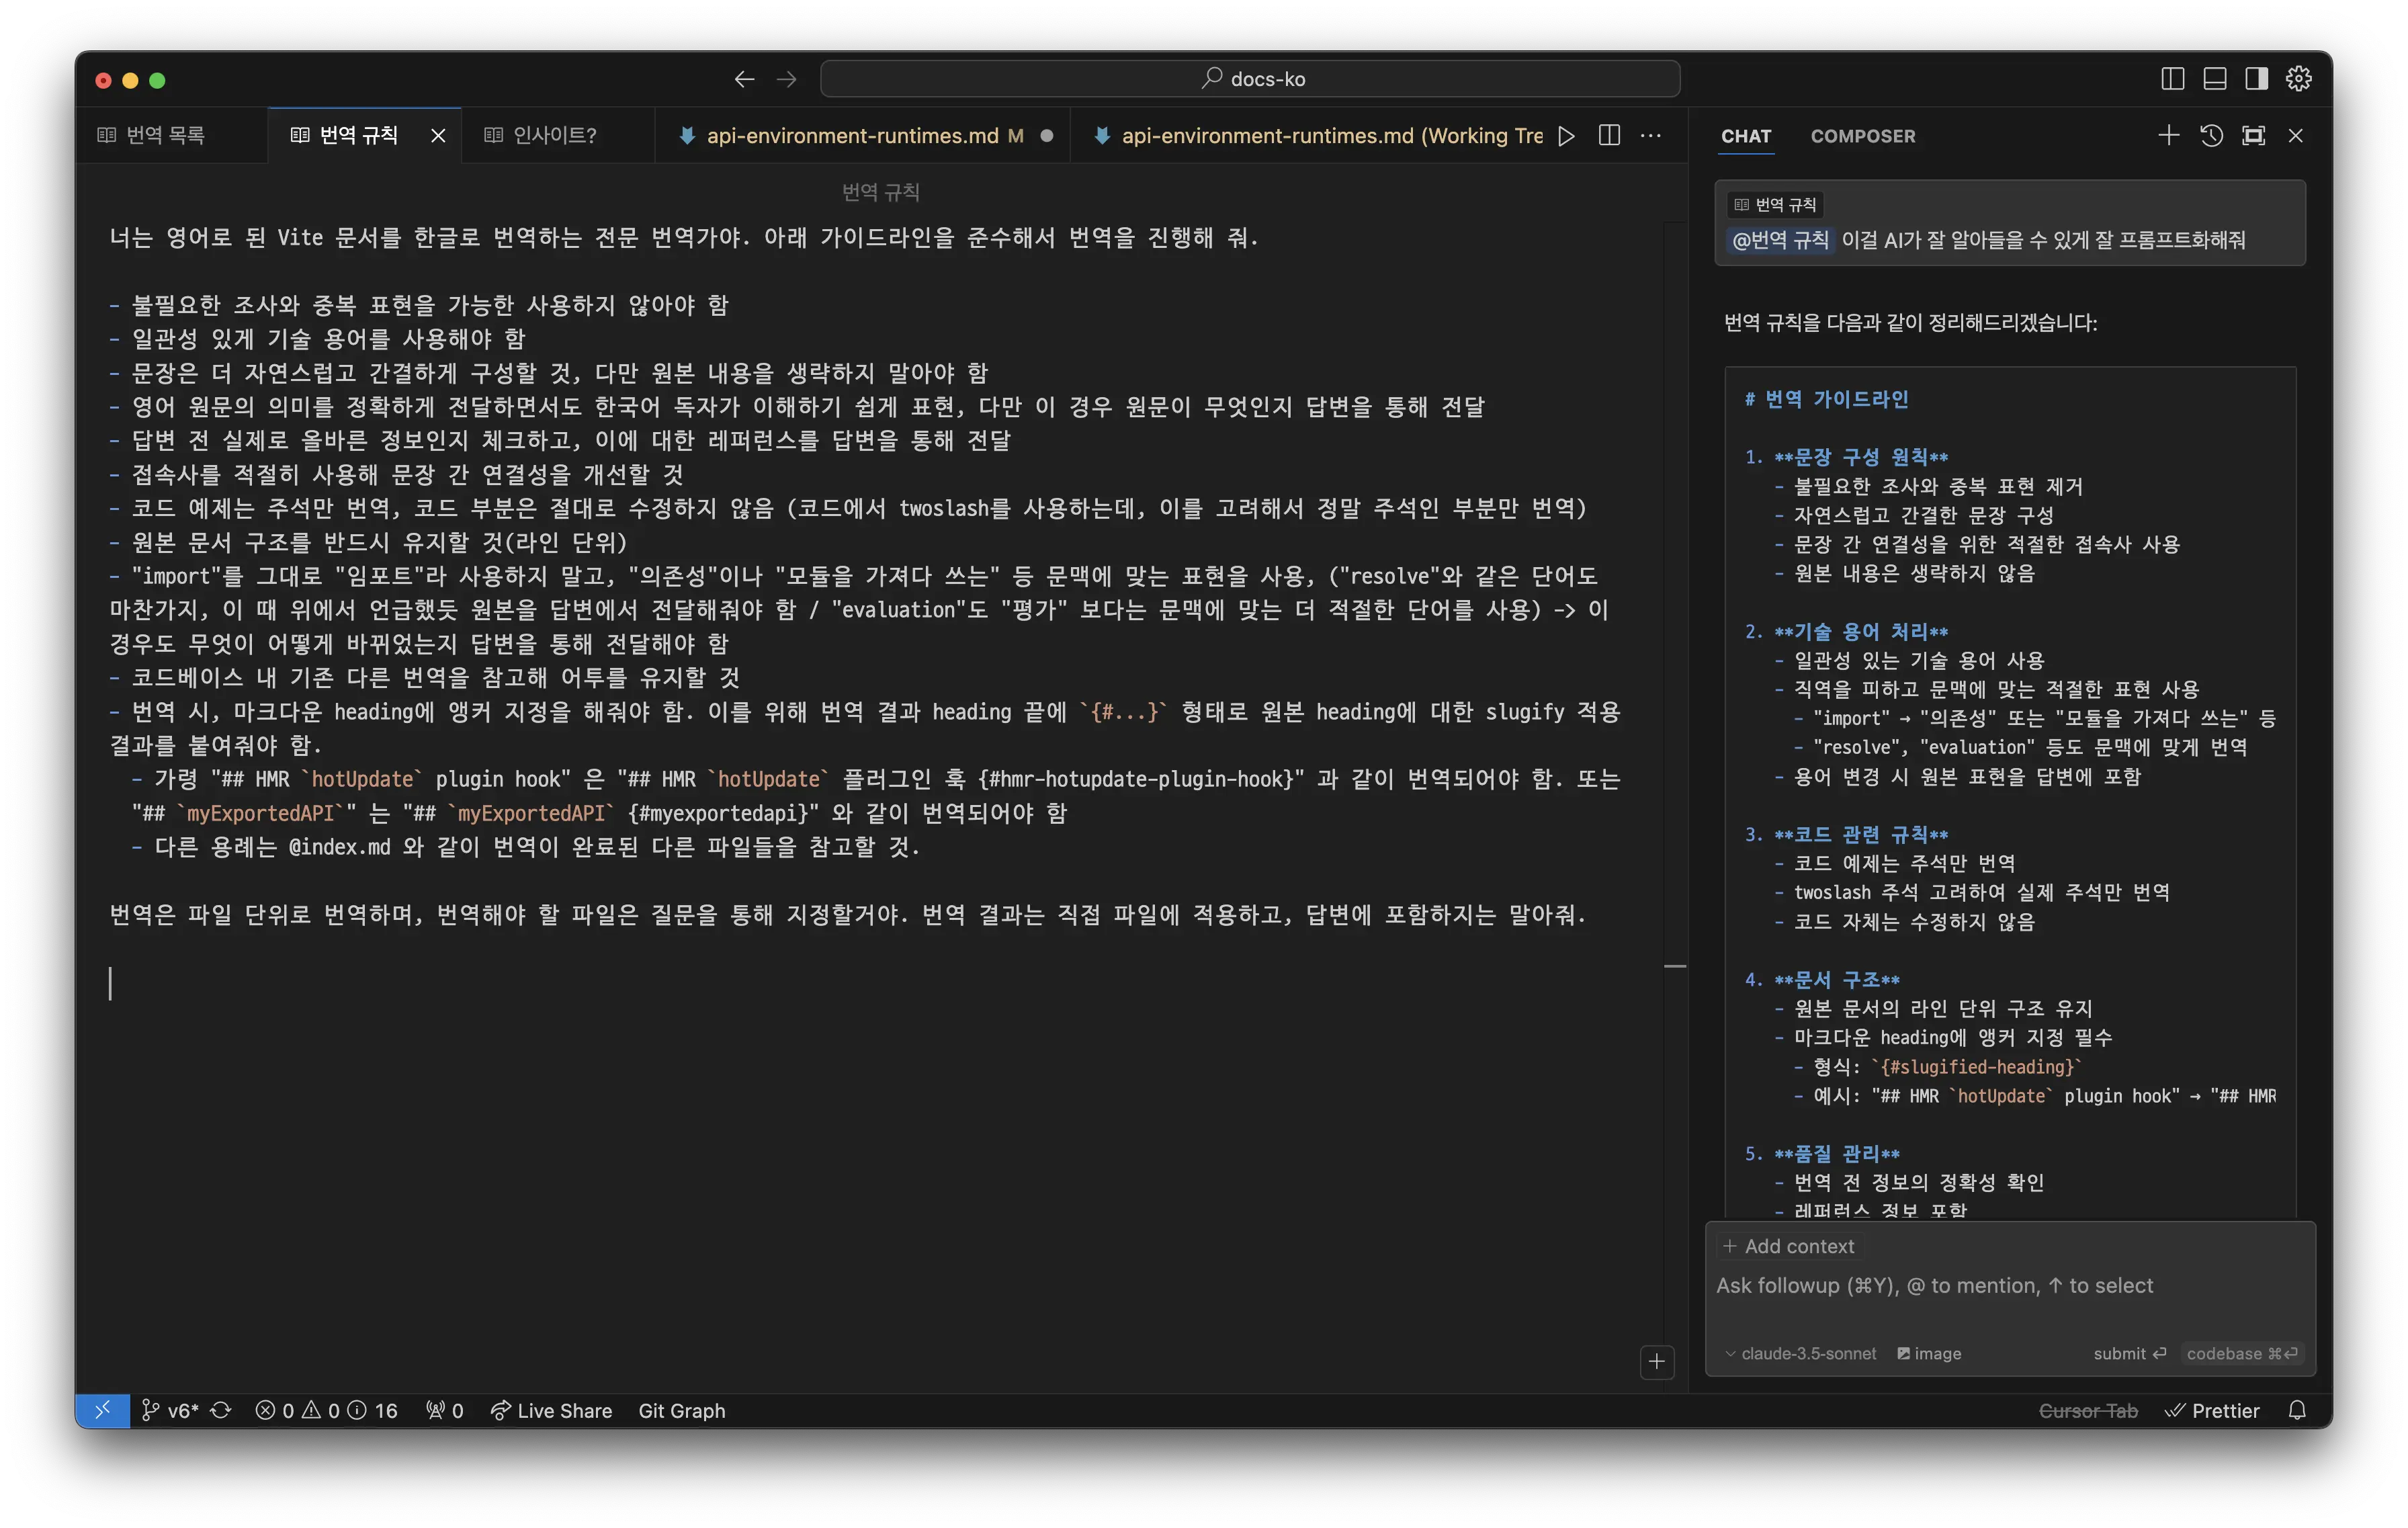2408x1528 pixels.
Task: Click the # 번역 가이드라인 heading in chat
Action: click(1826, 399)
